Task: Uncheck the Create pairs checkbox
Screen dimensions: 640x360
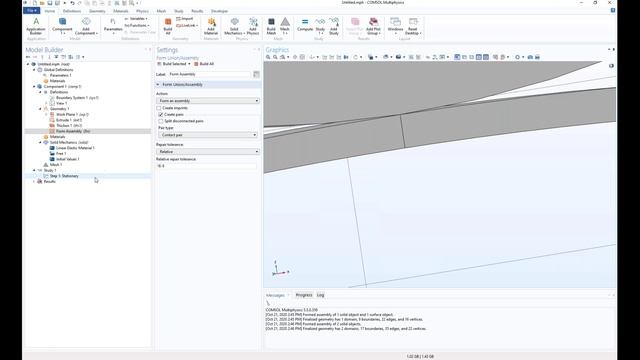Action: click(160, 115)
